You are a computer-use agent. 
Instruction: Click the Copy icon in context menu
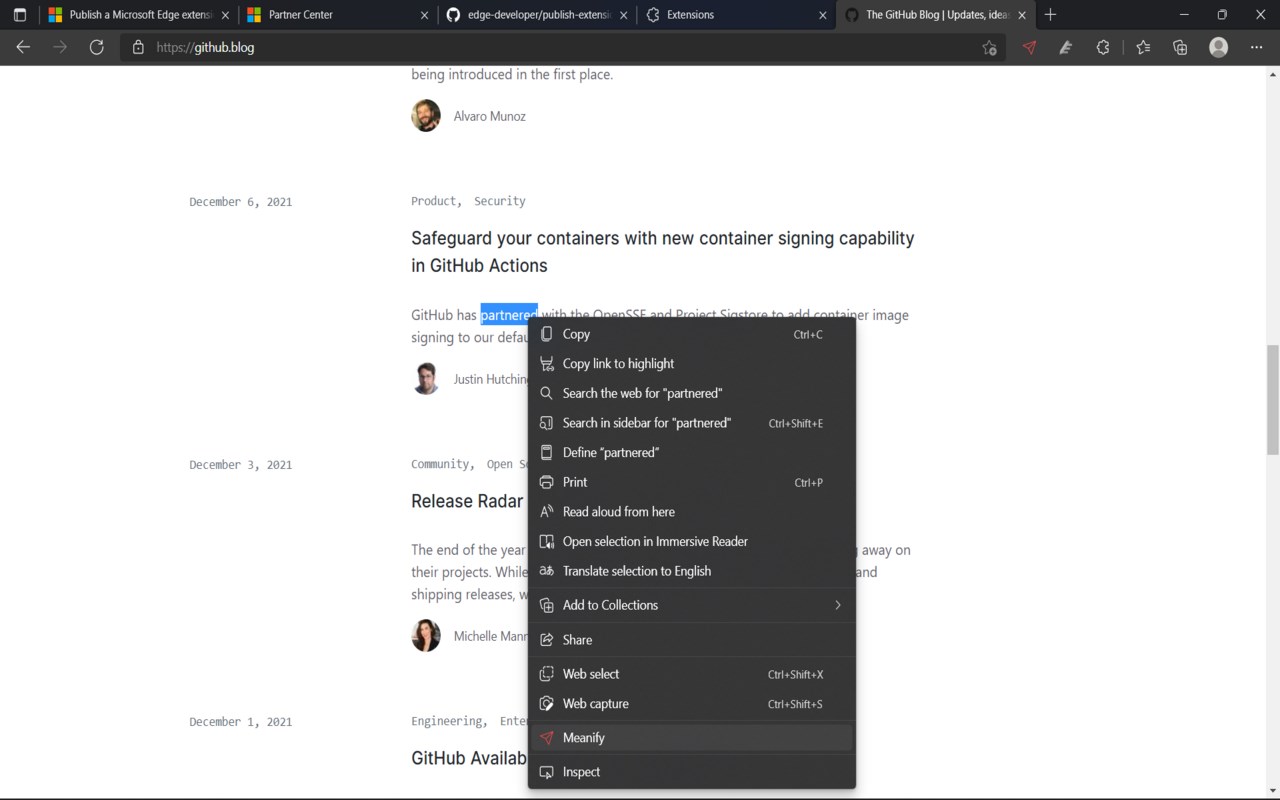pyautogui.click(x=546, y=334)
